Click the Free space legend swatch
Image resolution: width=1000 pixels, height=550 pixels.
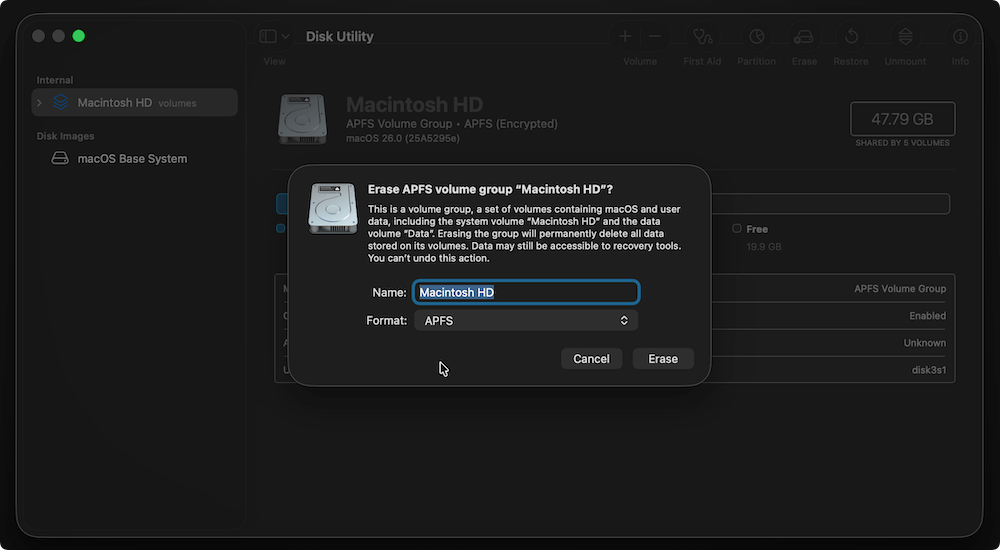click(x=737, y=228)
